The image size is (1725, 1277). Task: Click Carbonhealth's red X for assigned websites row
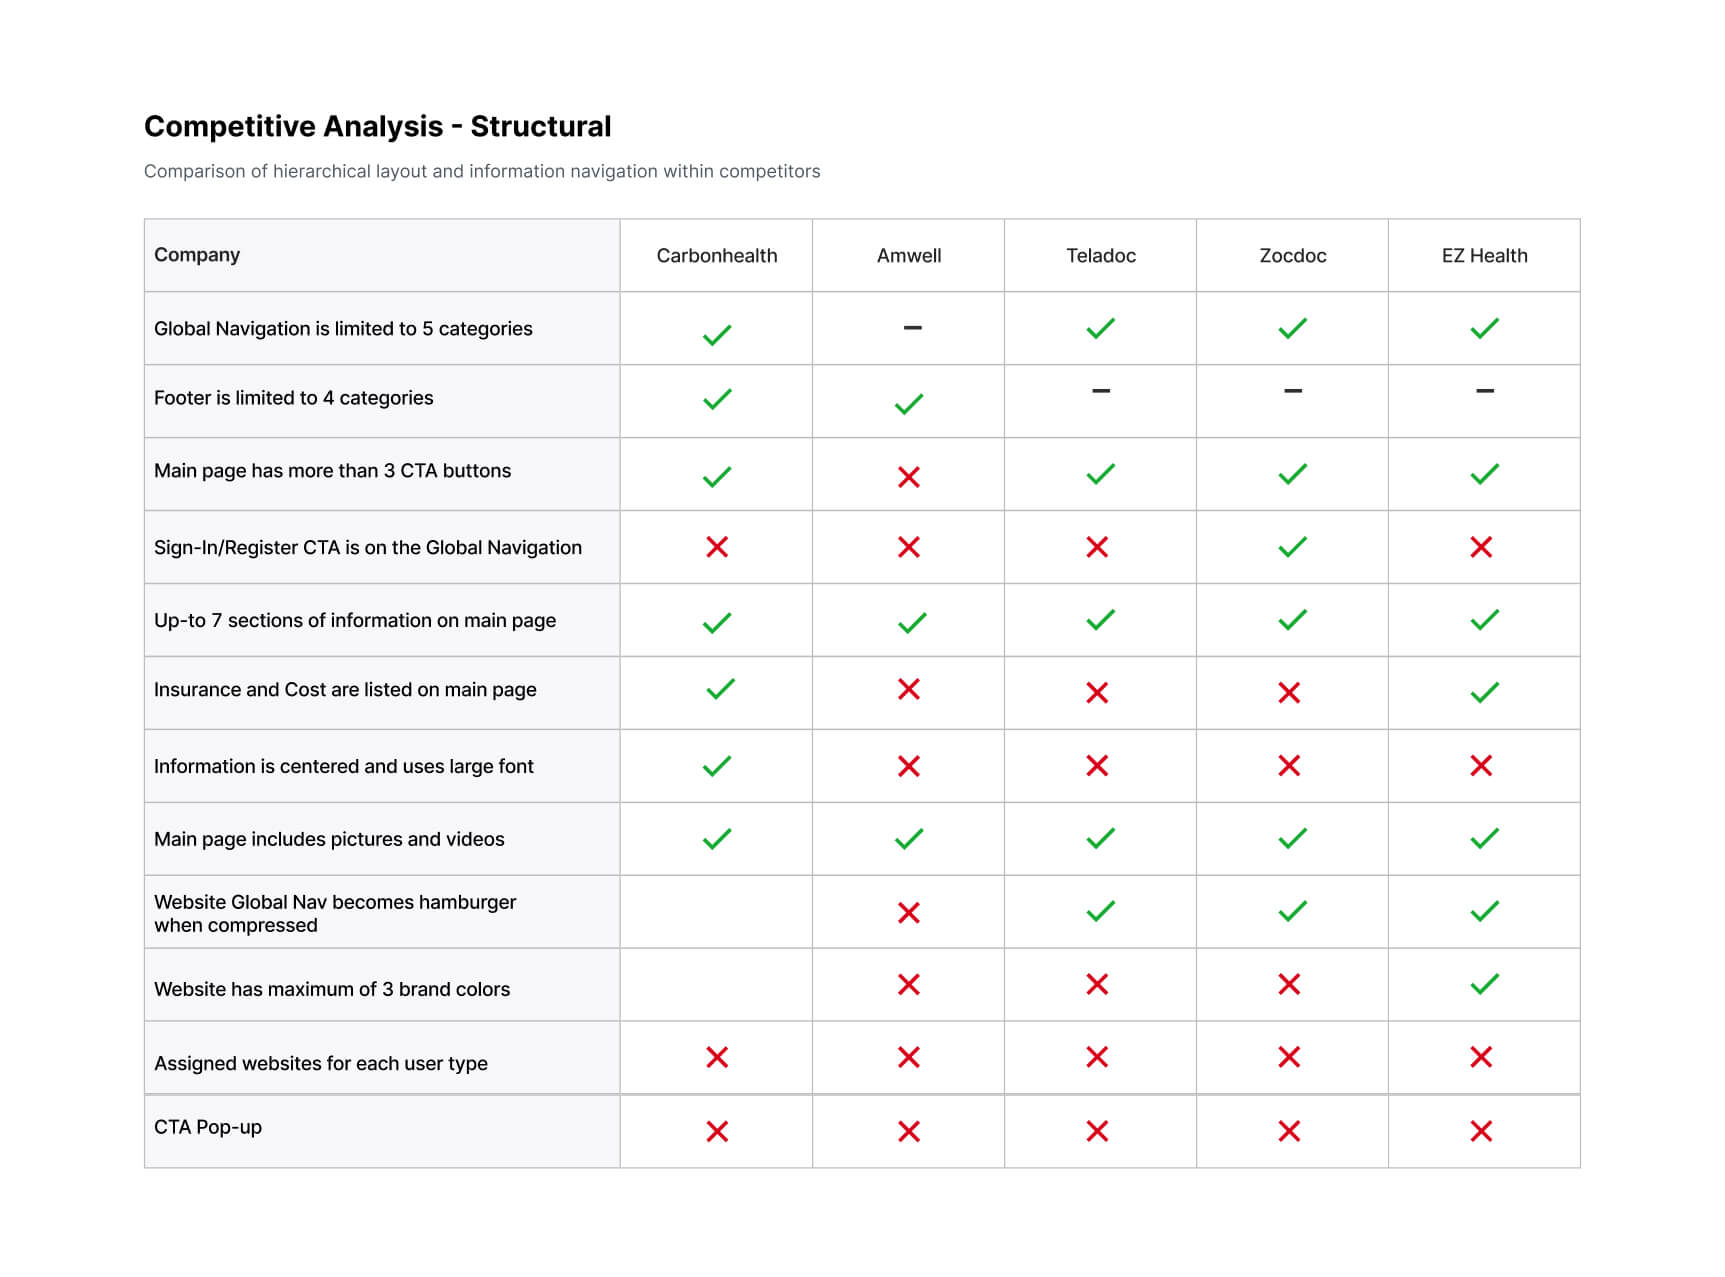[x=716, y=1057]
